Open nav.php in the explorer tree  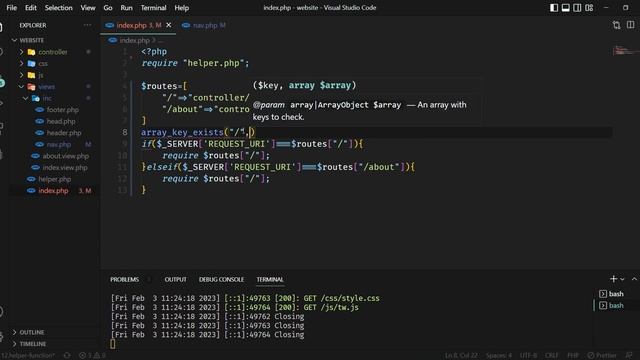pos(59,144)
